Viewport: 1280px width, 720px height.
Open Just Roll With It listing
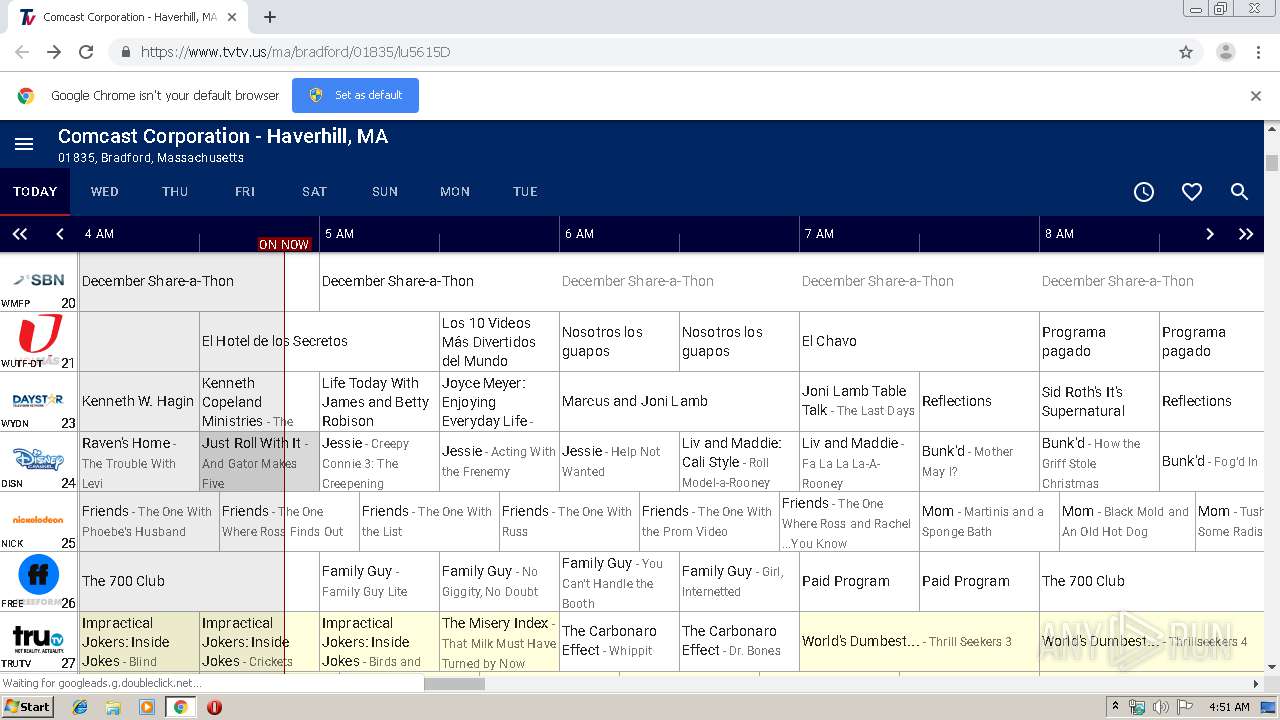pyautogui.click(x=259, y=462)
